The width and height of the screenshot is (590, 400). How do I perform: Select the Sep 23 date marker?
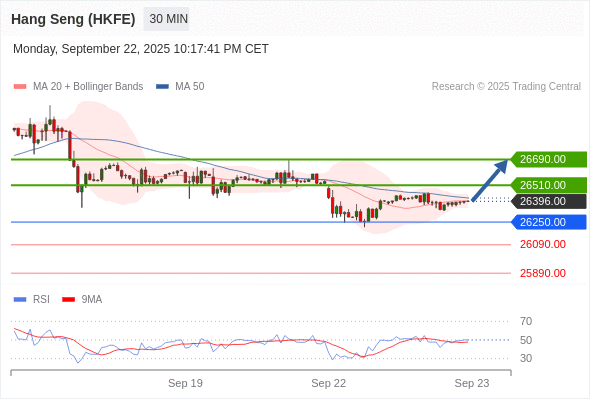(x=472, y=383)
